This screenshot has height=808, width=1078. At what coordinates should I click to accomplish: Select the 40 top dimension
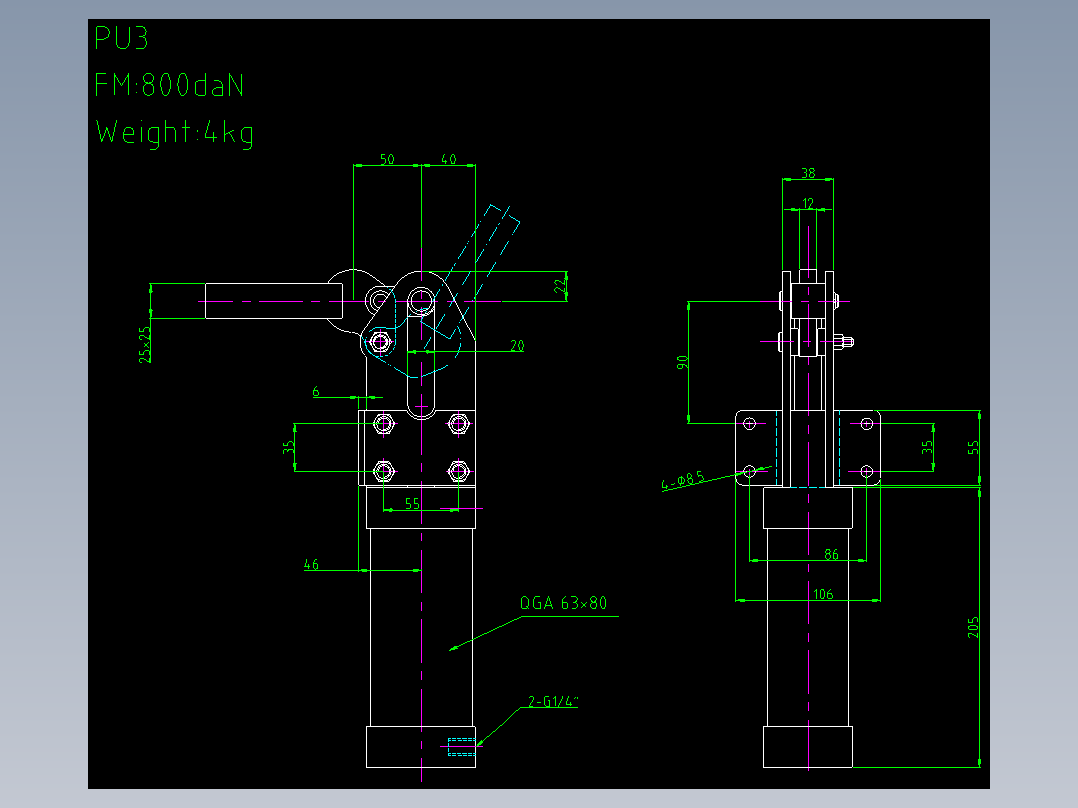tap(448, 159)
